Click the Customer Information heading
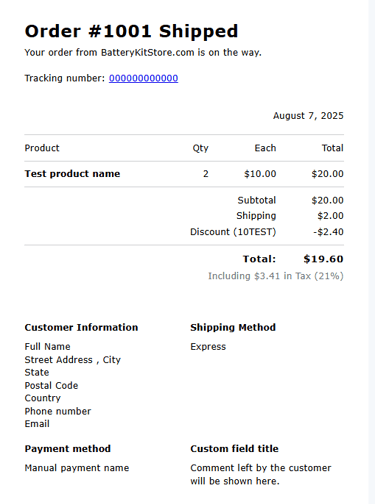375x504 pixels. point(81,328)
